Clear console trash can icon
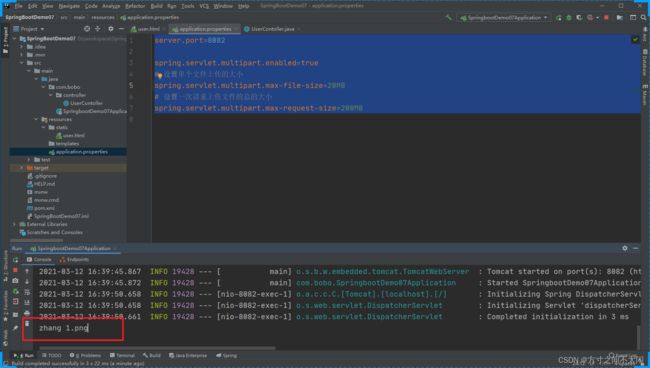Image resolution: width=650 pixels, height=368 pixels. pyautogui.click(x=27, y=324)
